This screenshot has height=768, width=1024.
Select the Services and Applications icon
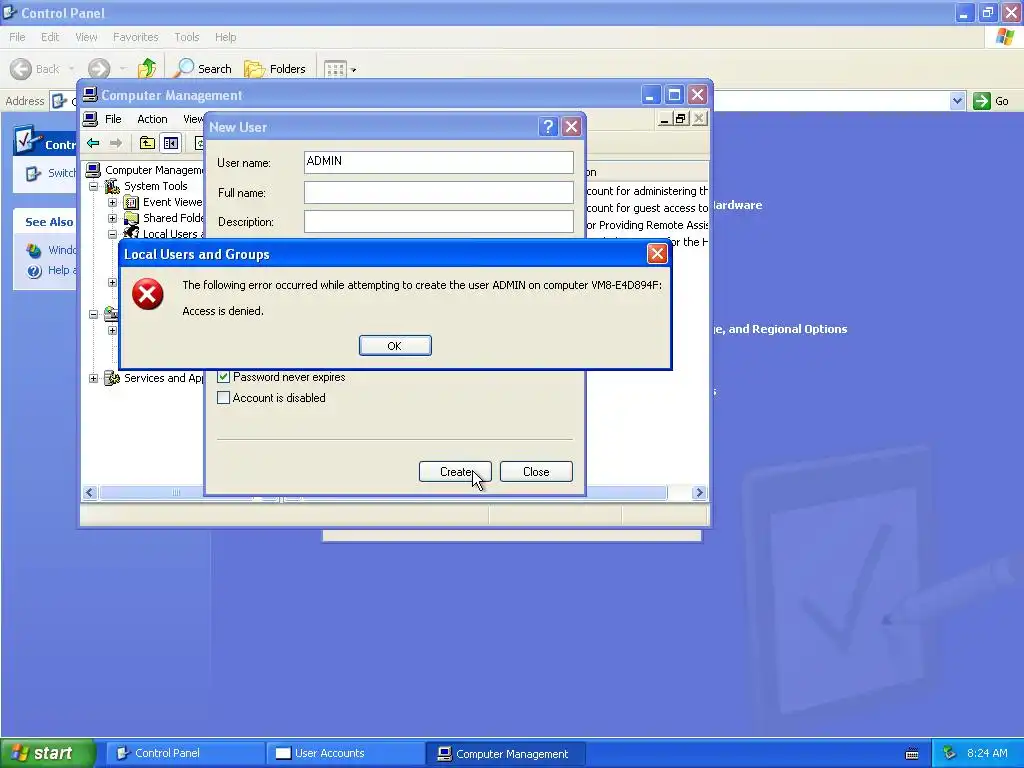[112, 378]
